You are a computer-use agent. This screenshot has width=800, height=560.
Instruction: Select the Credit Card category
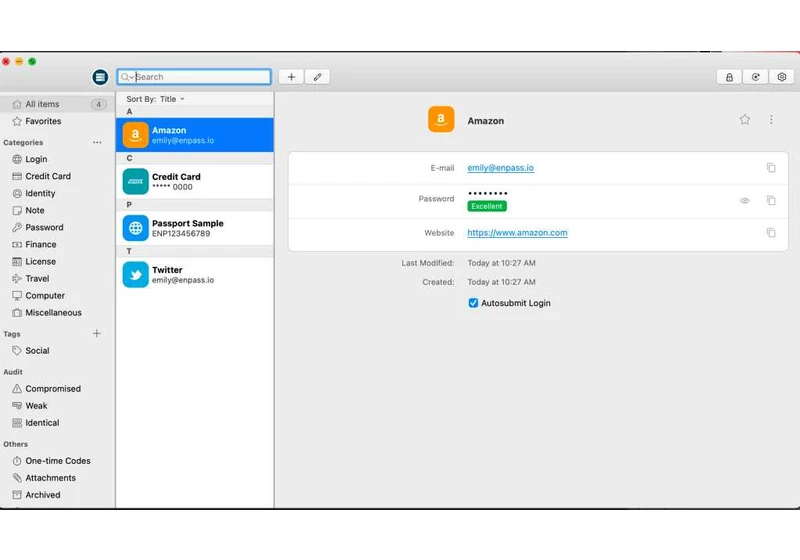pyautogui.click(x=57, y=176)
